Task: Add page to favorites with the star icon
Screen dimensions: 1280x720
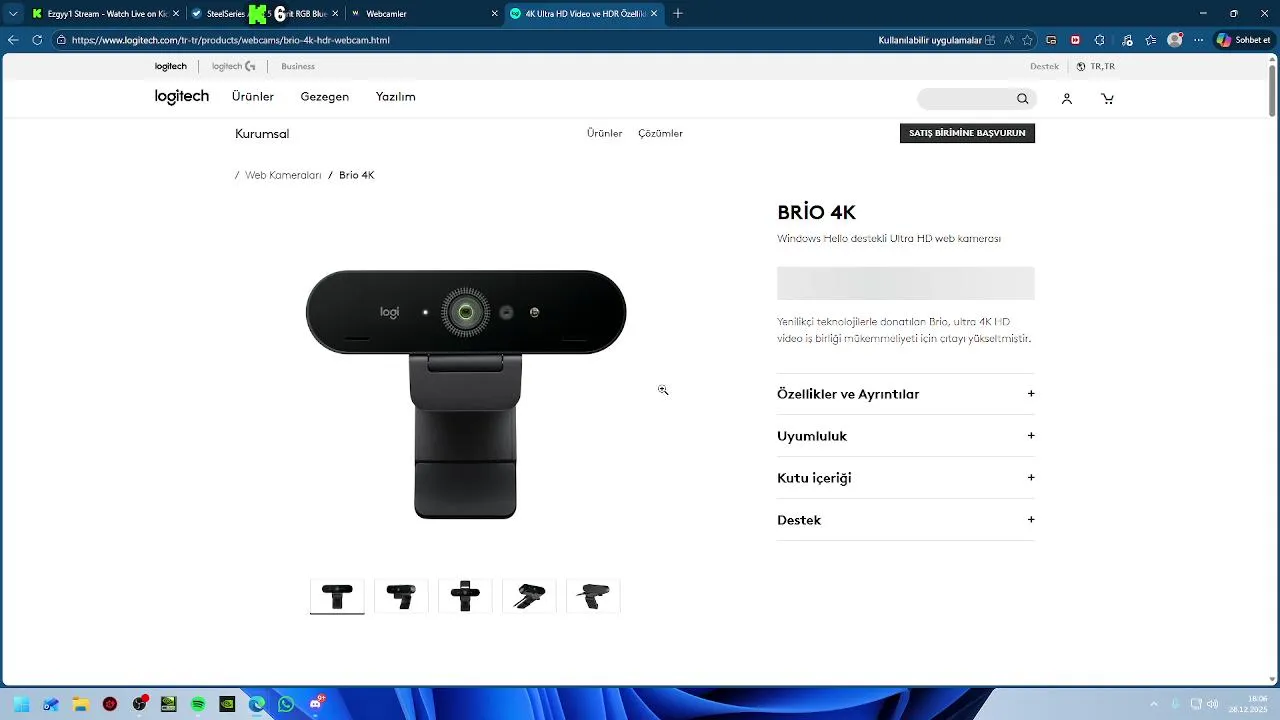Action: click(x=1027, y=40)
